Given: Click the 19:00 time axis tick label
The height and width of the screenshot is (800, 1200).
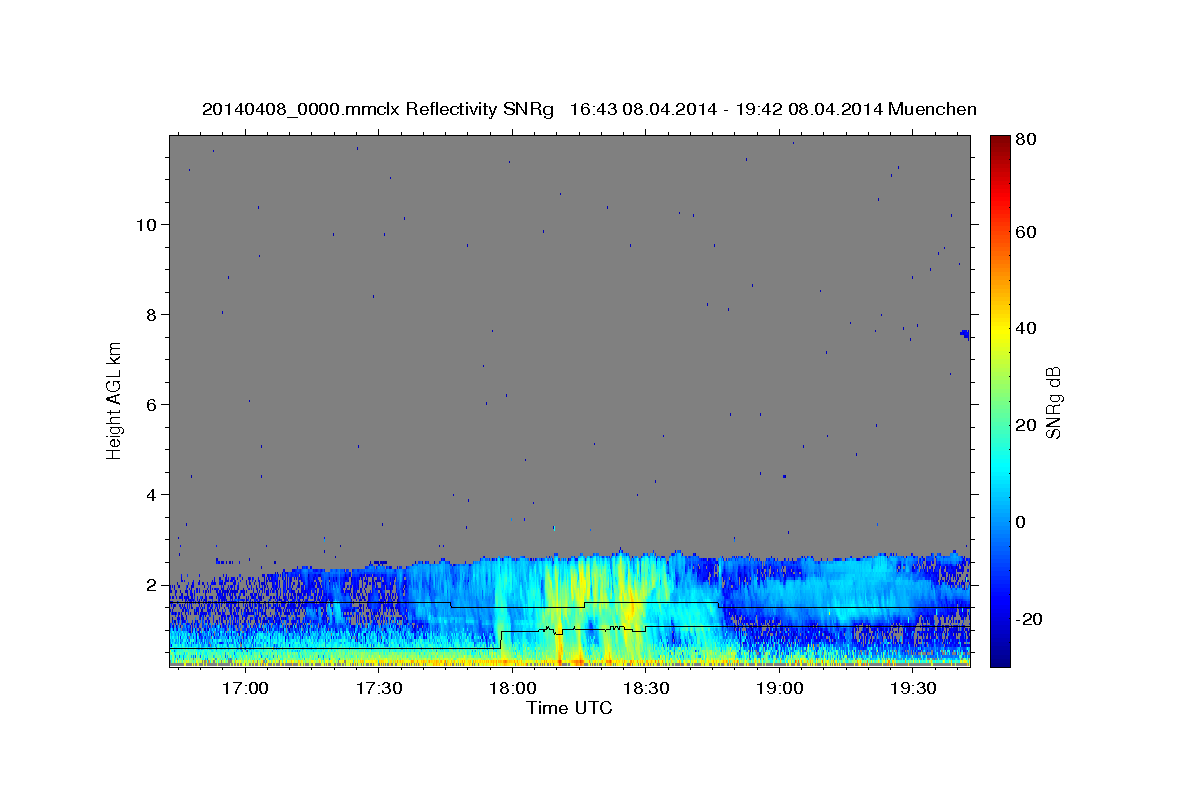Looking at the screenshot, I should (779, 689).
